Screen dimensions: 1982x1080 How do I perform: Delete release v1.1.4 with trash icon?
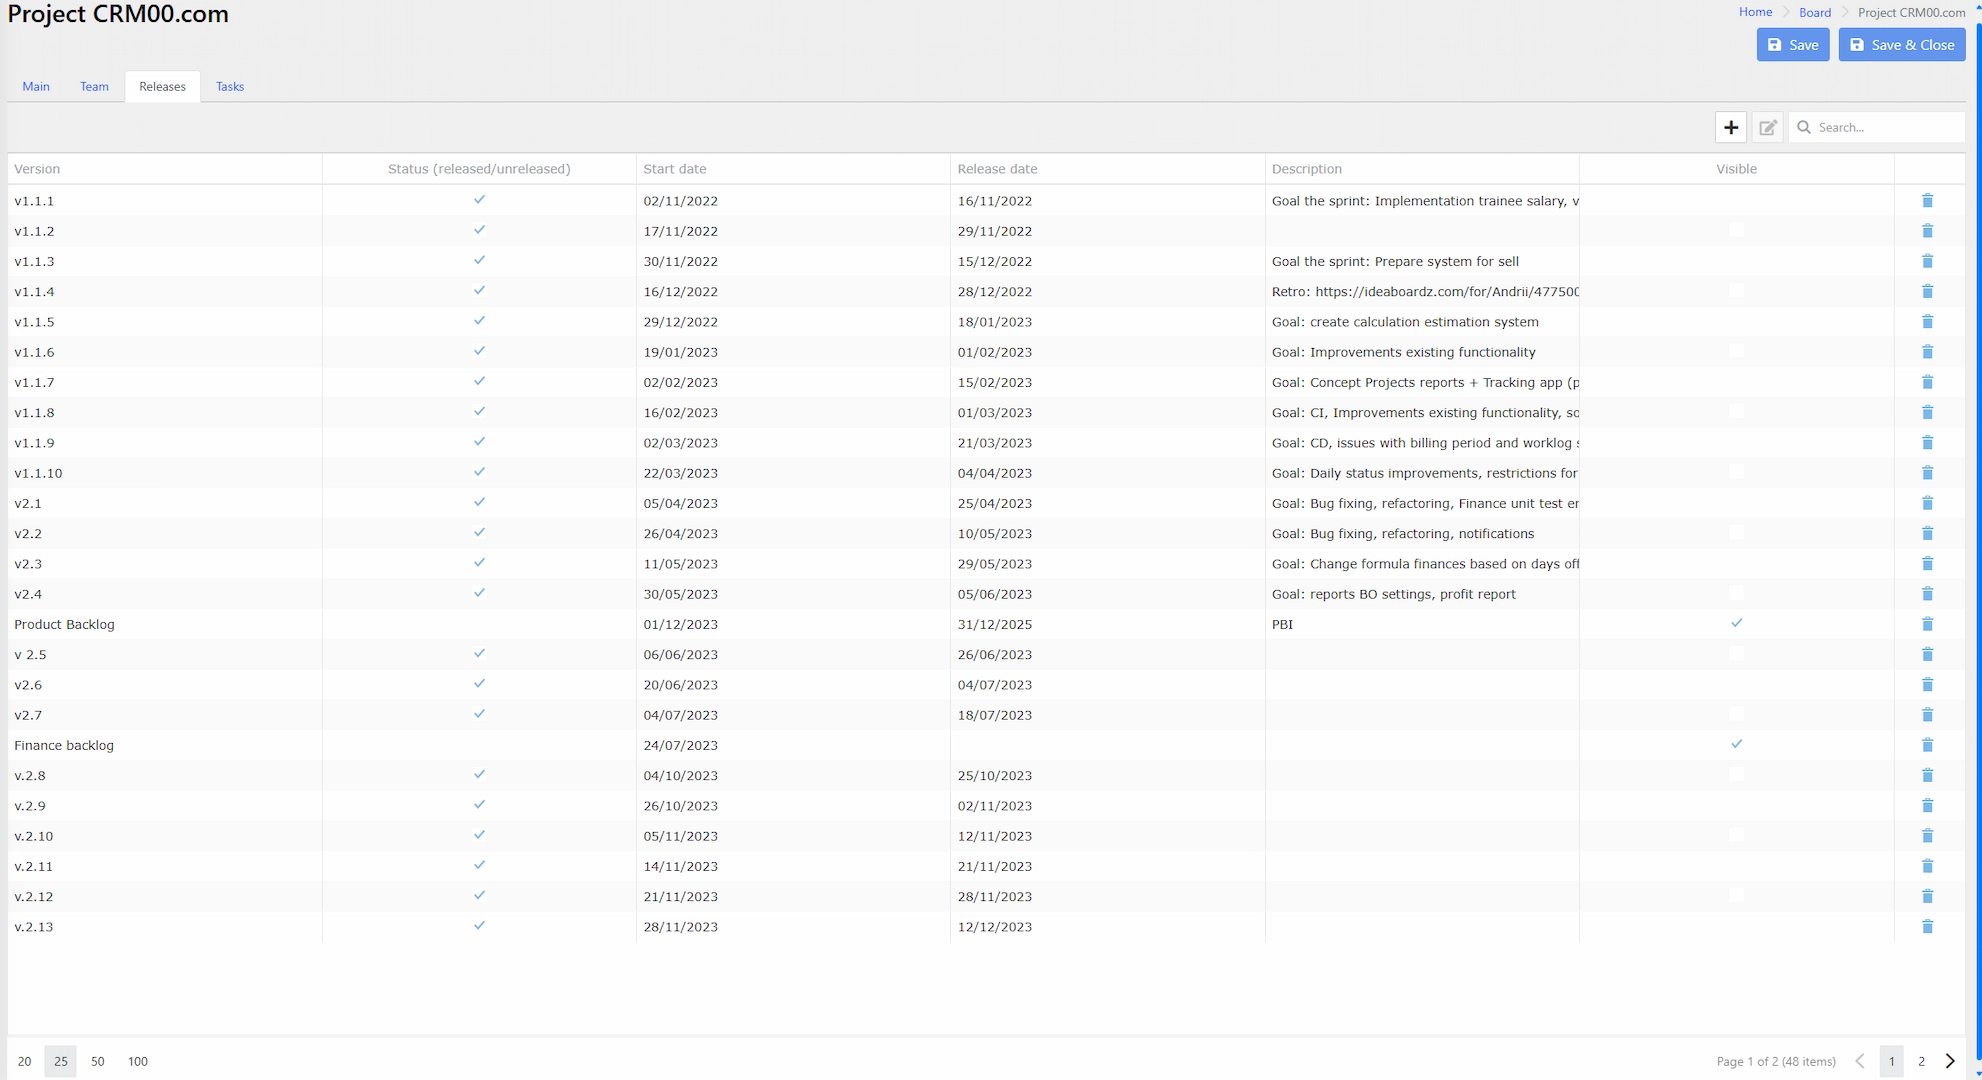click(1927, 291)
